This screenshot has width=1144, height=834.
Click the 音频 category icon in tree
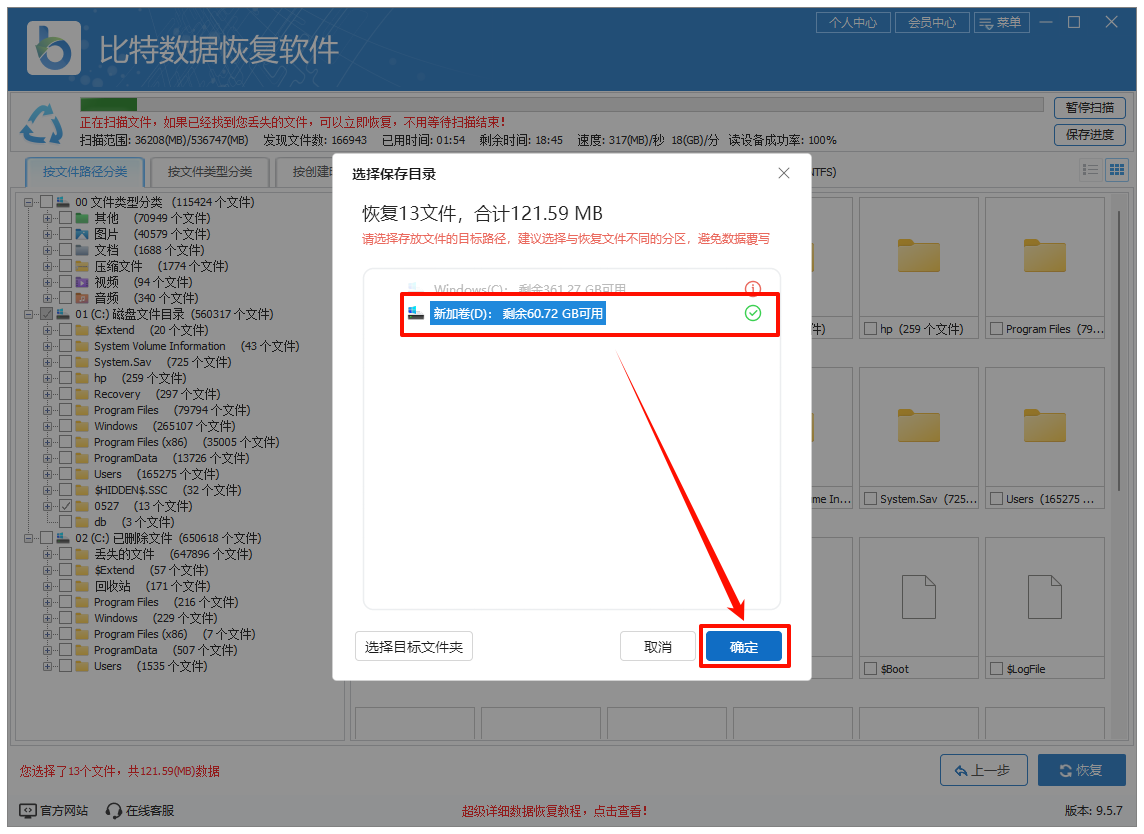click(82, 298)
